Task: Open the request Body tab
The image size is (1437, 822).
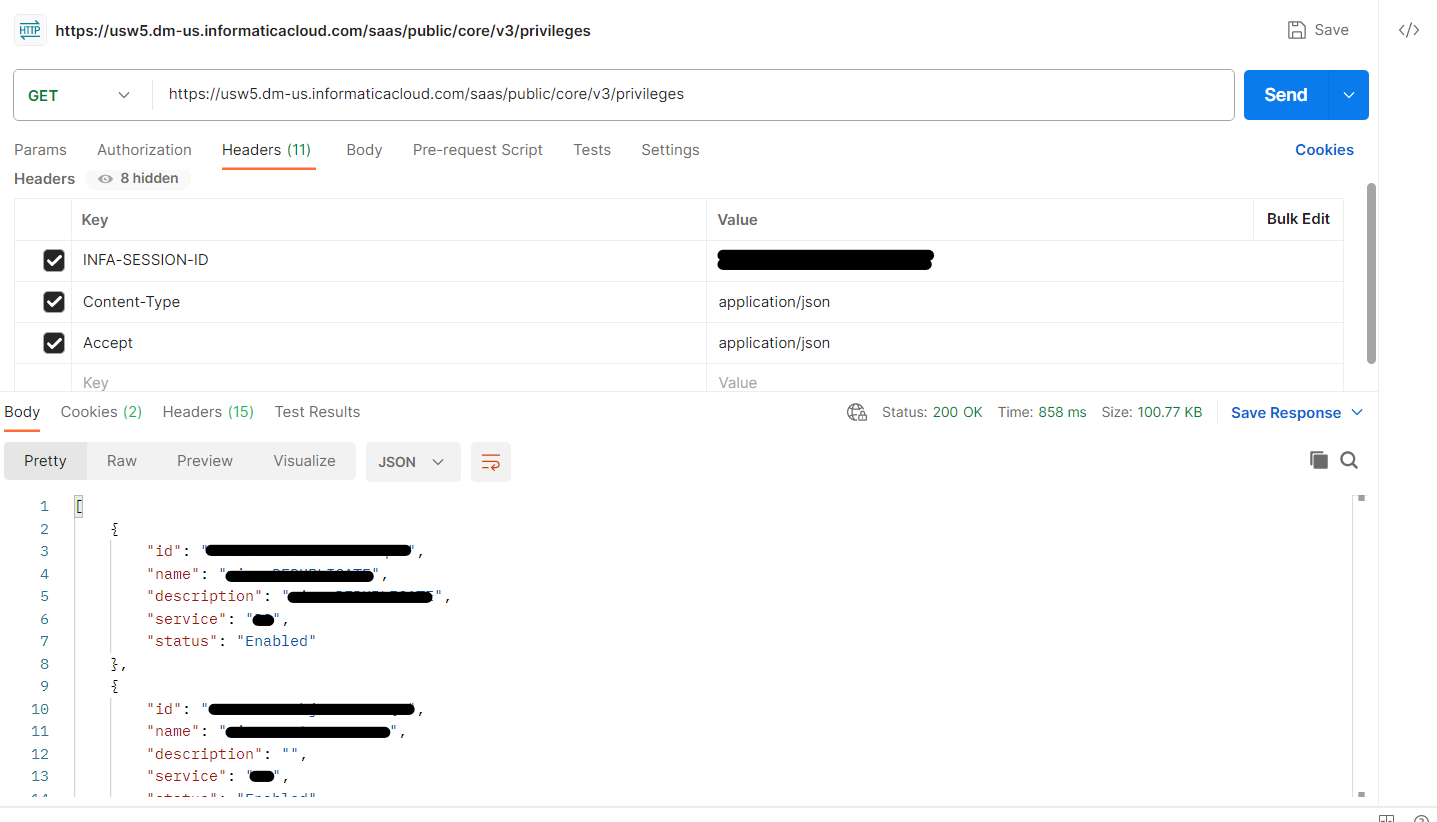Action: pyautogui.click(x=364, y=150)
